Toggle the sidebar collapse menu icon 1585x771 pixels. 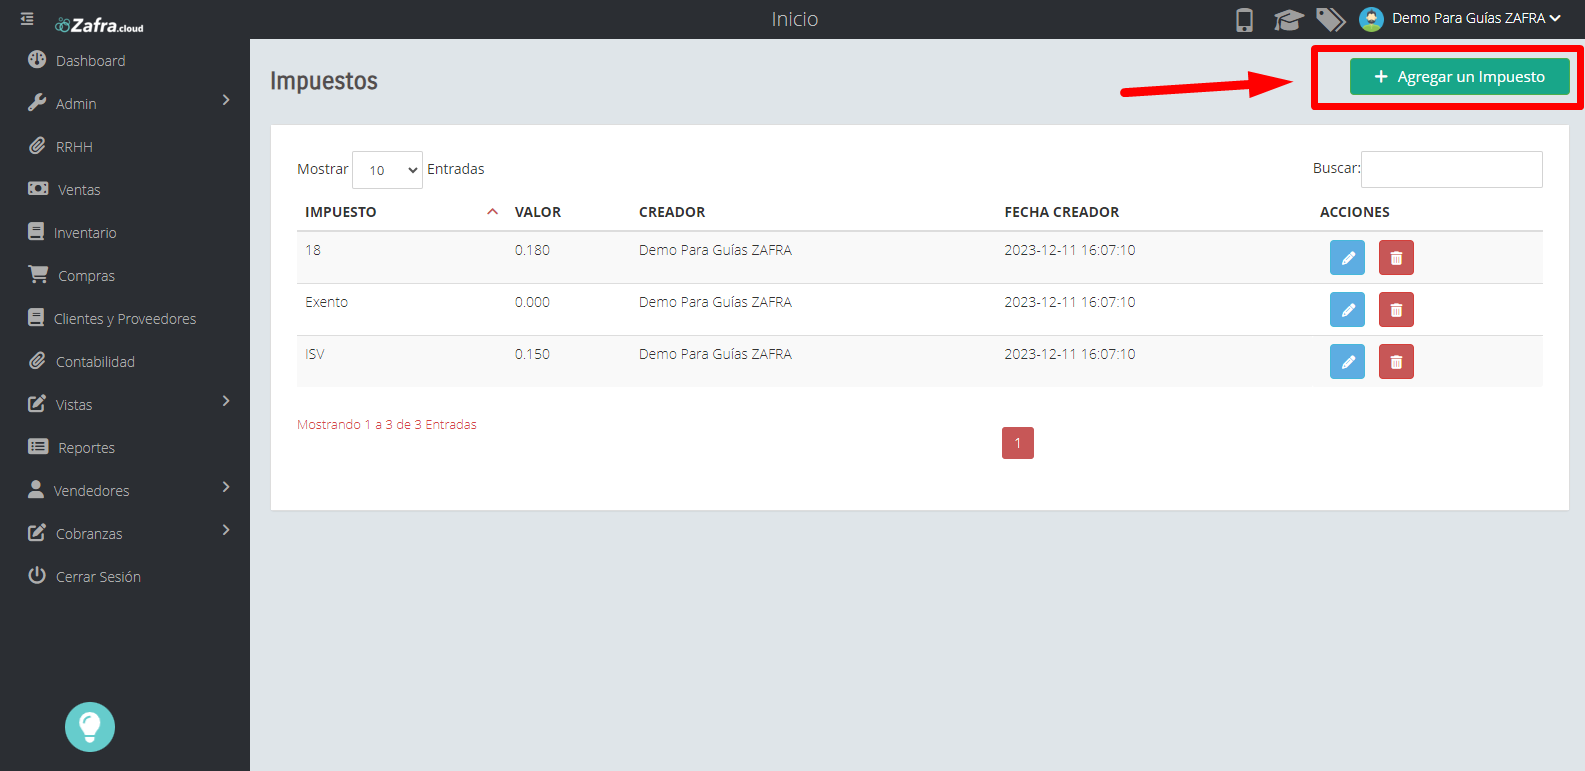27,19
